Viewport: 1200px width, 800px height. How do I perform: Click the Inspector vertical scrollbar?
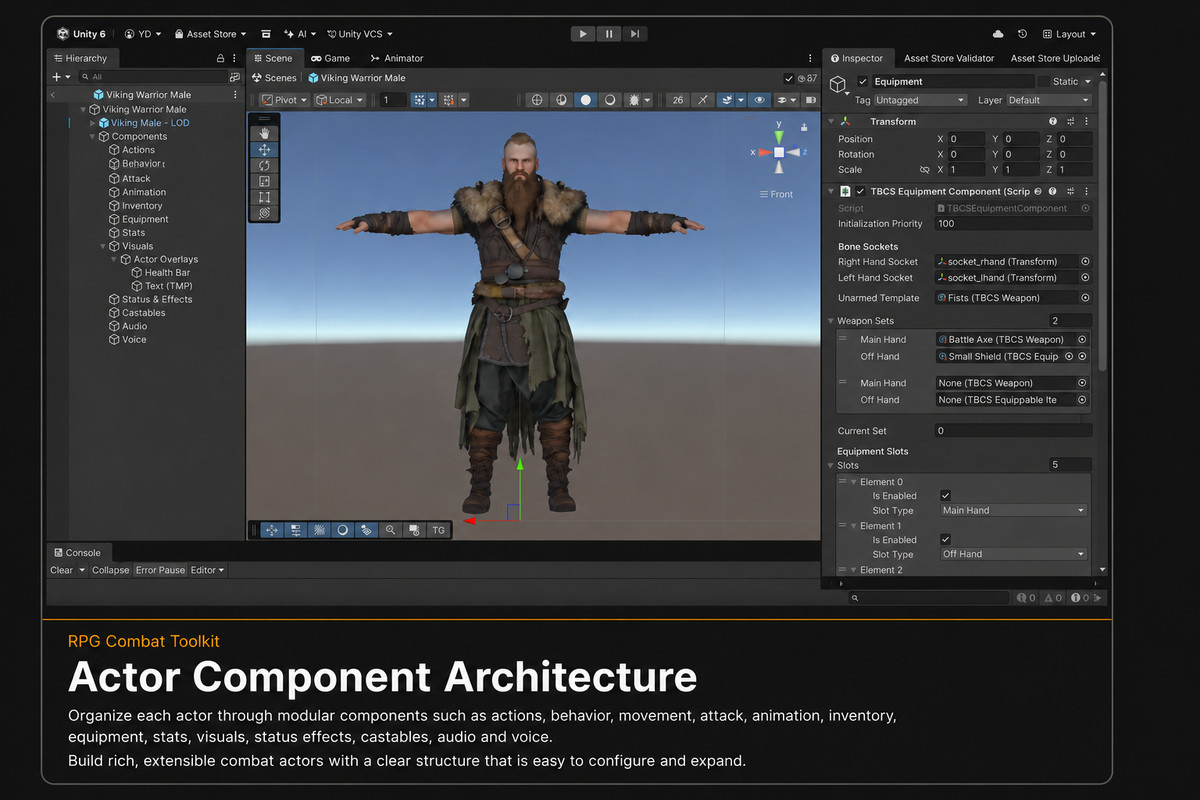tap(1102, 225)
